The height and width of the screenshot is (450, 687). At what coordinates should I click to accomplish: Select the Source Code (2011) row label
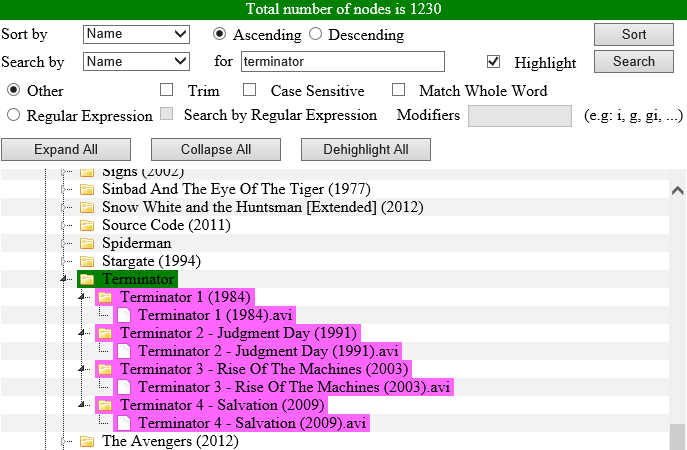166,225
